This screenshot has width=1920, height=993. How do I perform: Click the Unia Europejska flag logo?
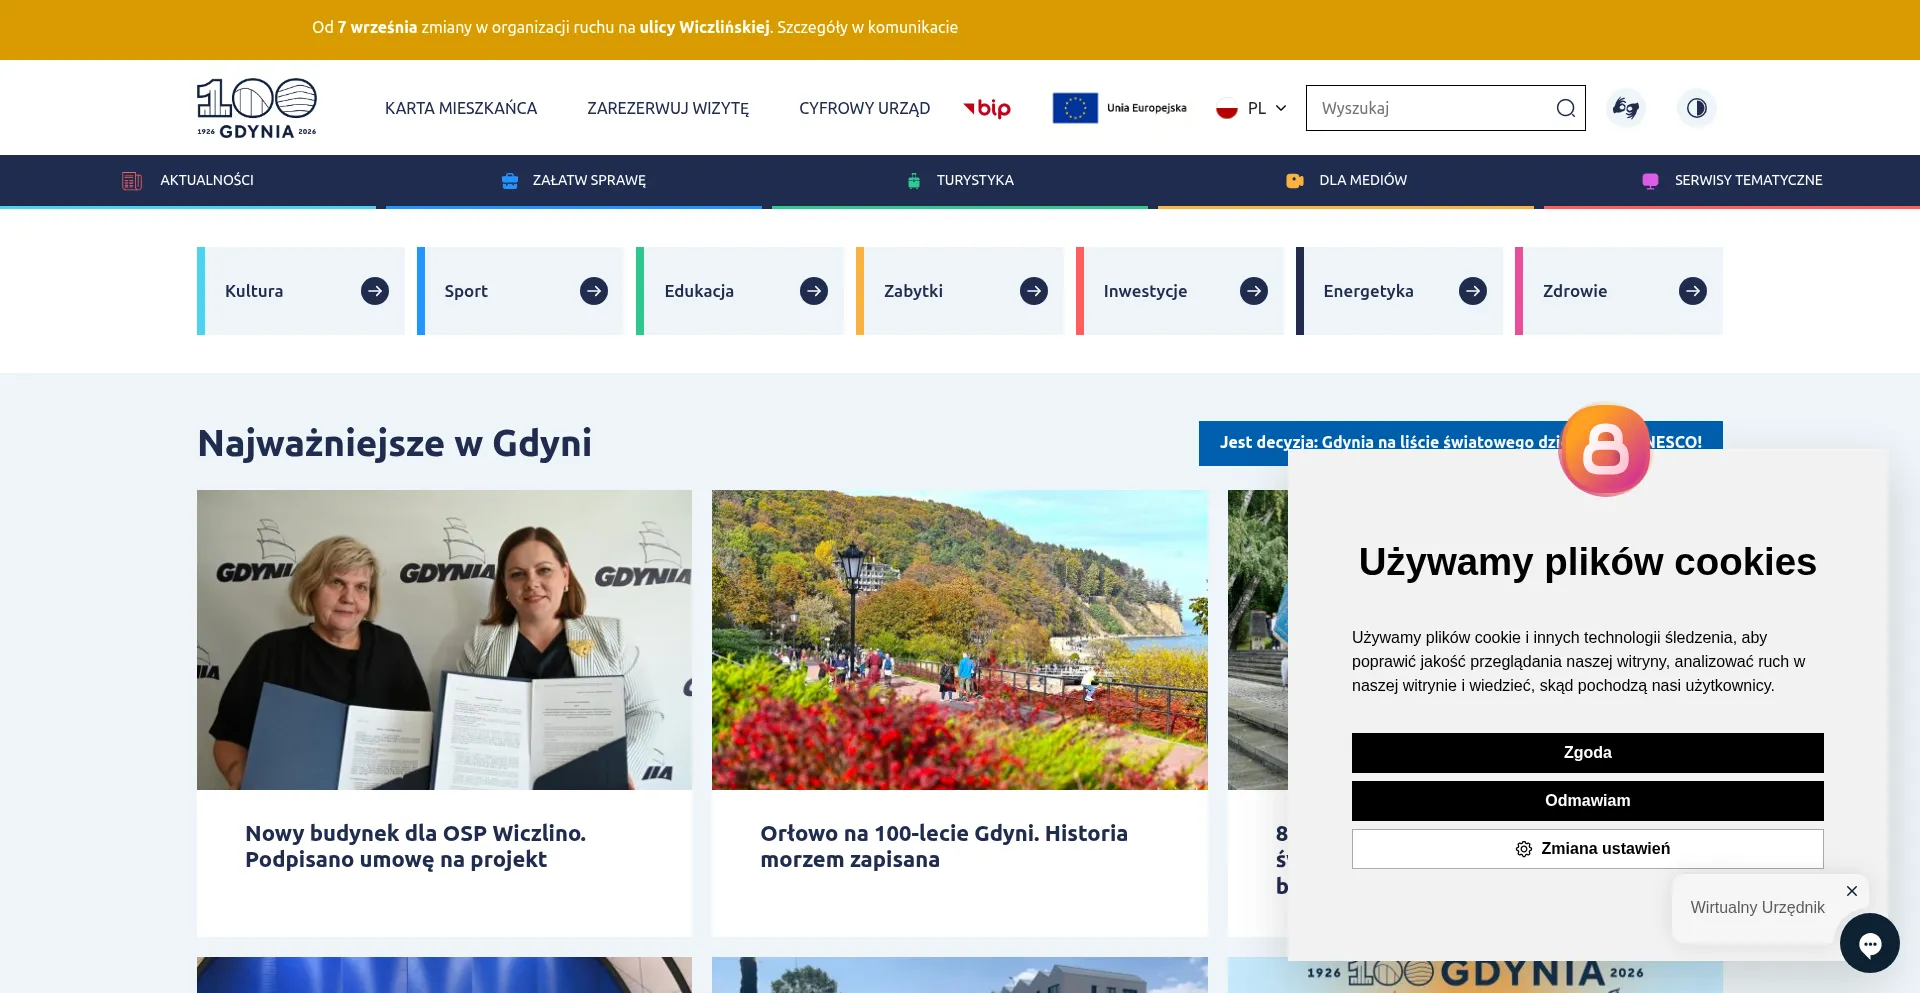1120,108
